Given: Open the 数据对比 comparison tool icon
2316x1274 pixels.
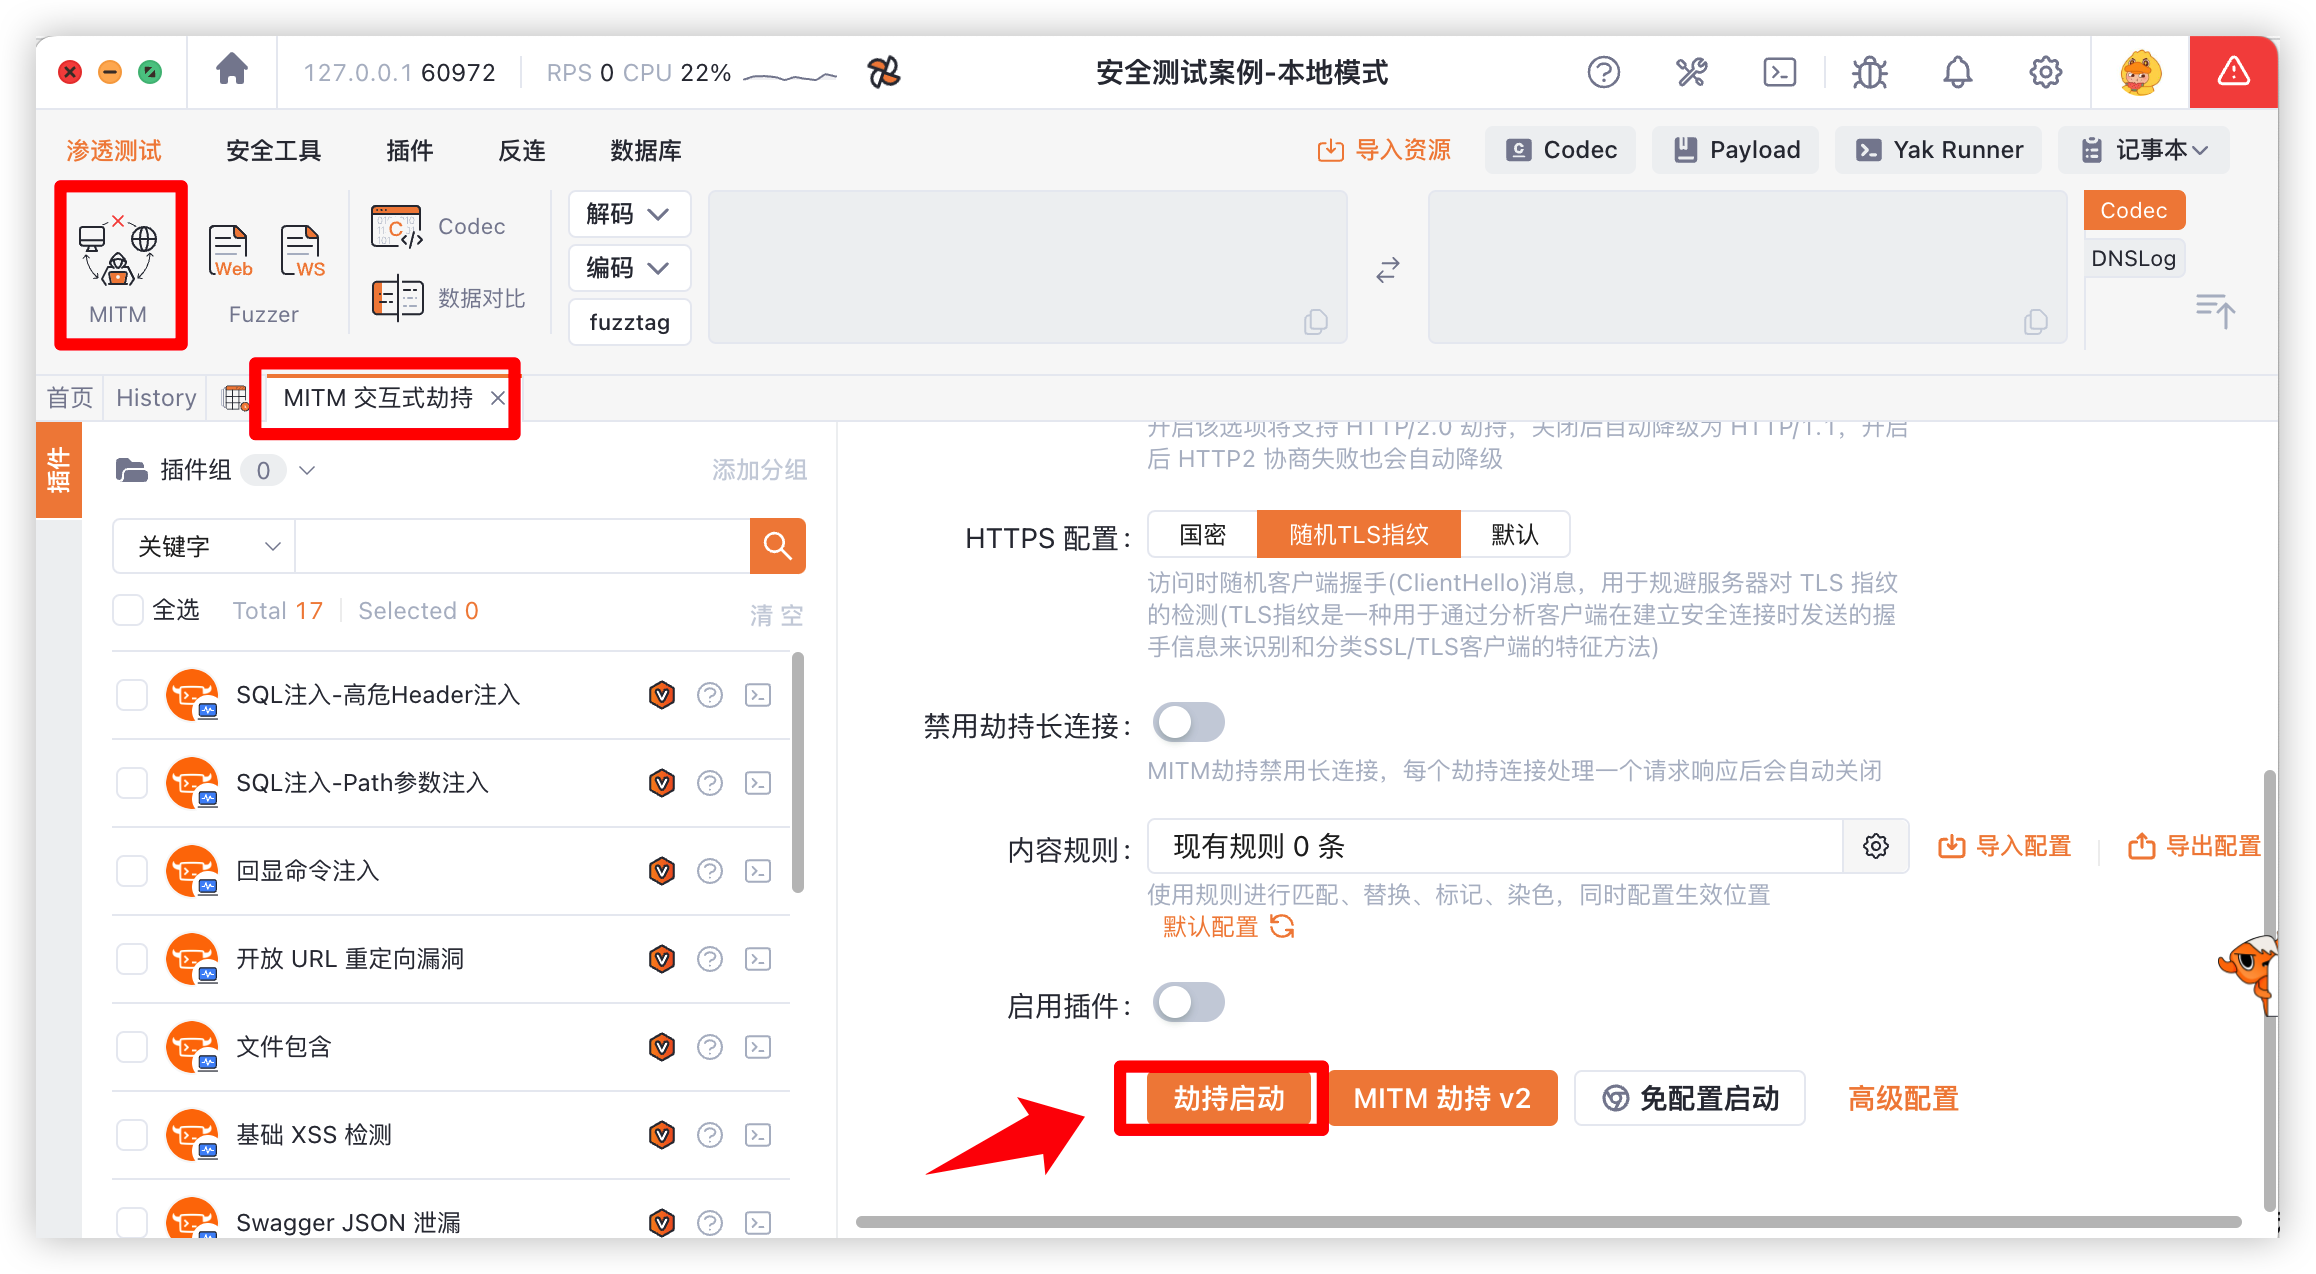Looking at the screenshot, I should point(397,297).
